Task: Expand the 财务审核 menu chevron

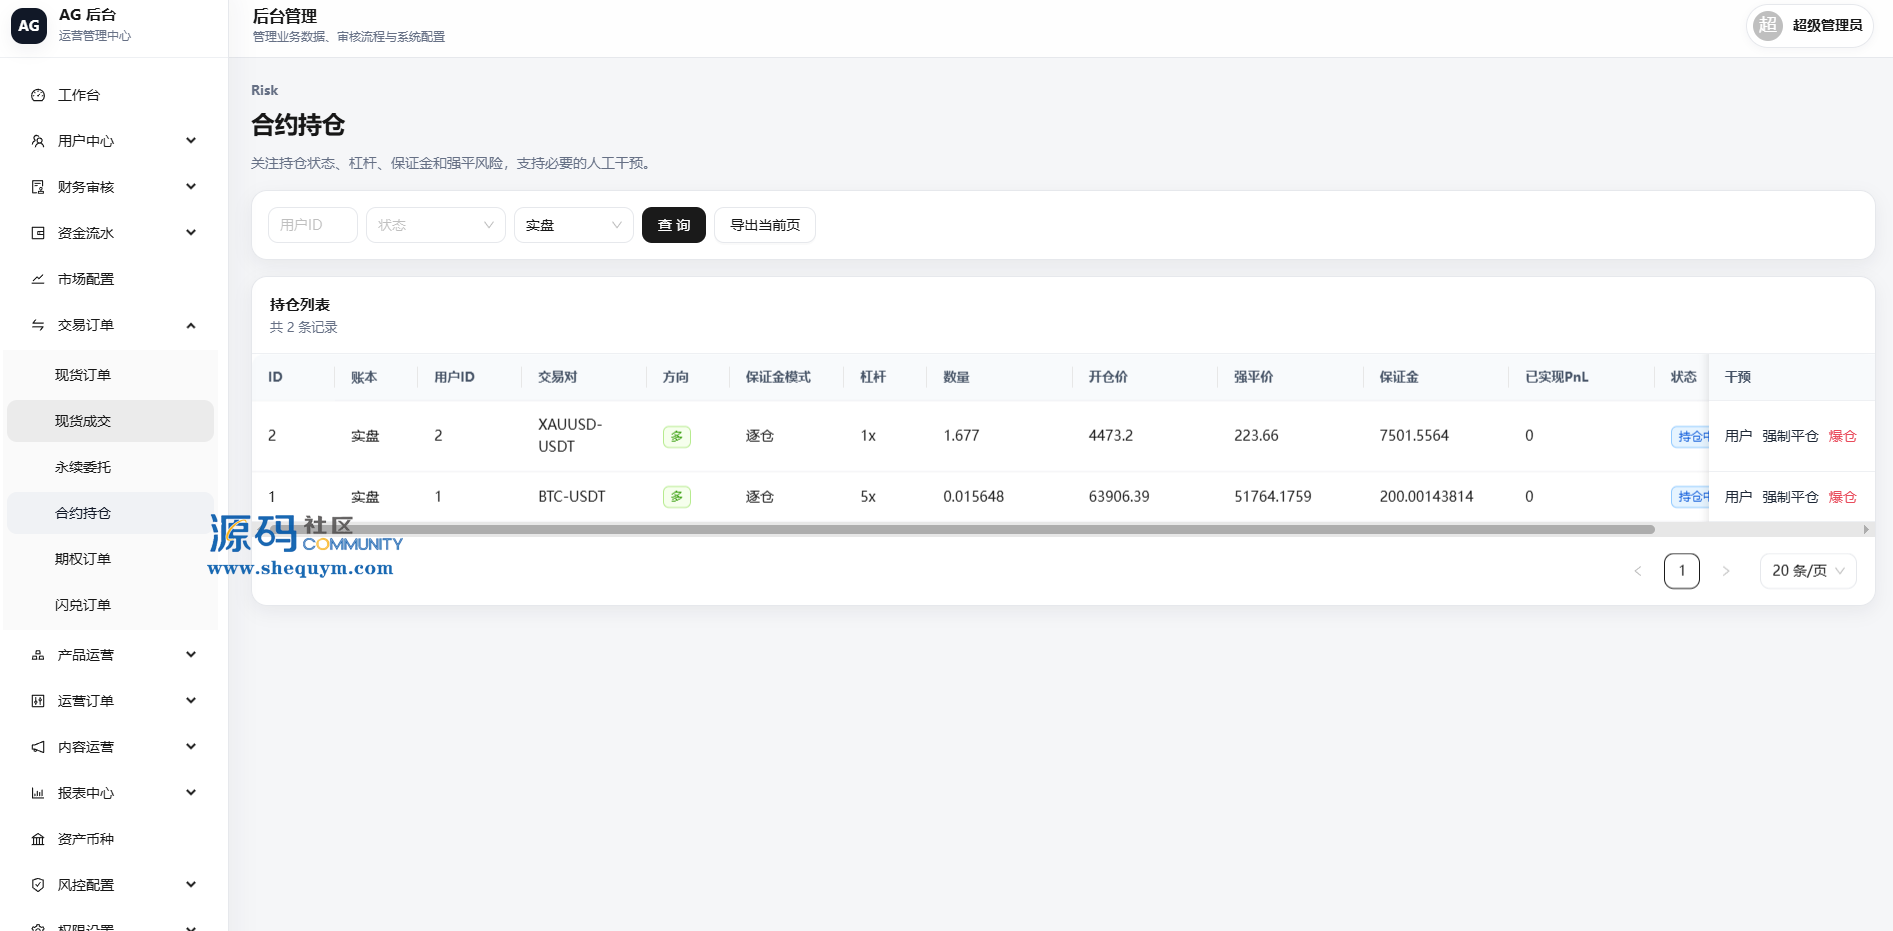Action: (191, 187)
